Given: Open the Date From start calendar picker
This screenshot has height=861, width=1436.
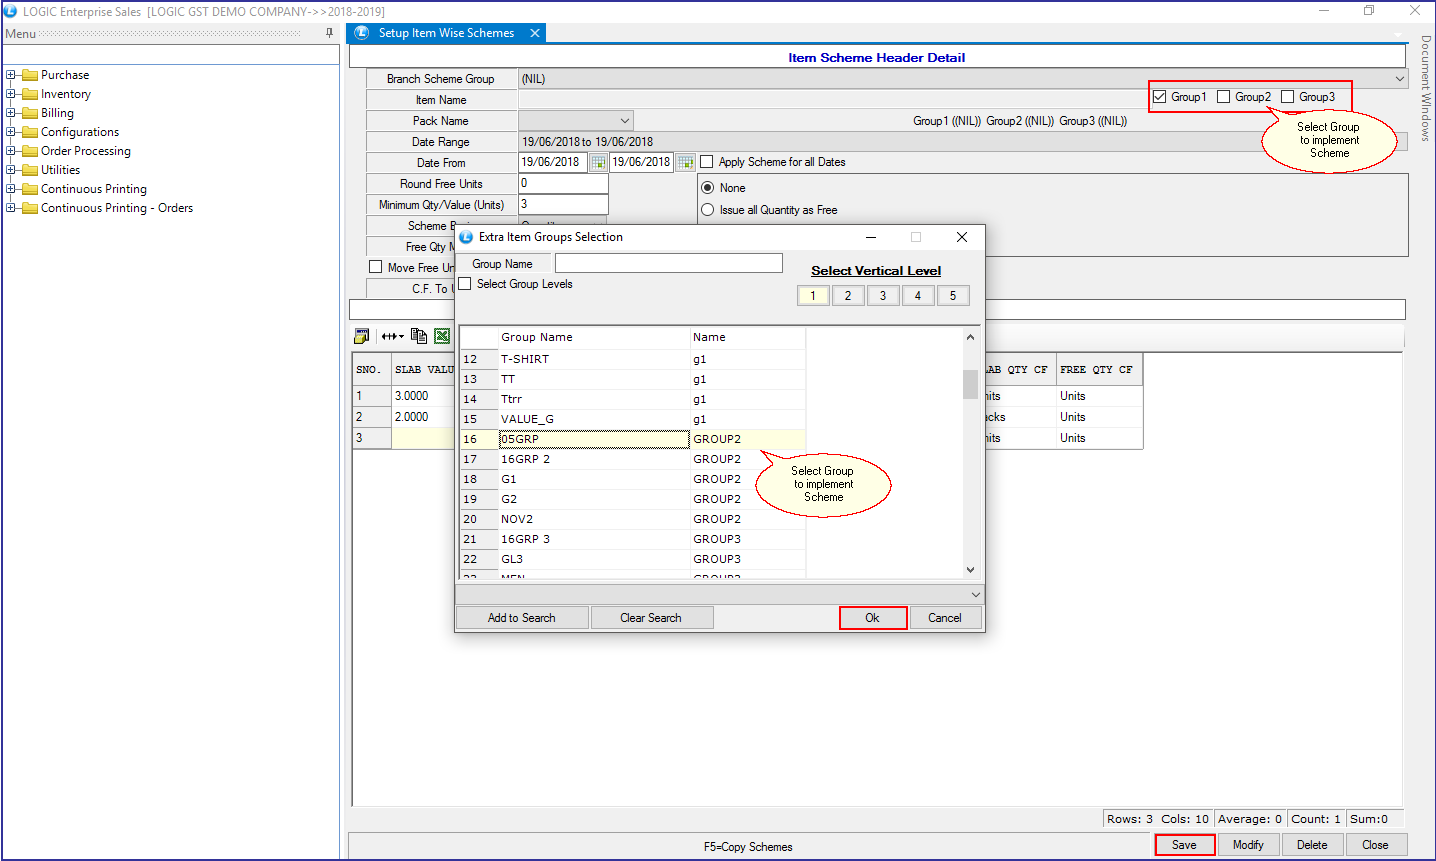Looking at the screenshot, I should pos(598,162).
